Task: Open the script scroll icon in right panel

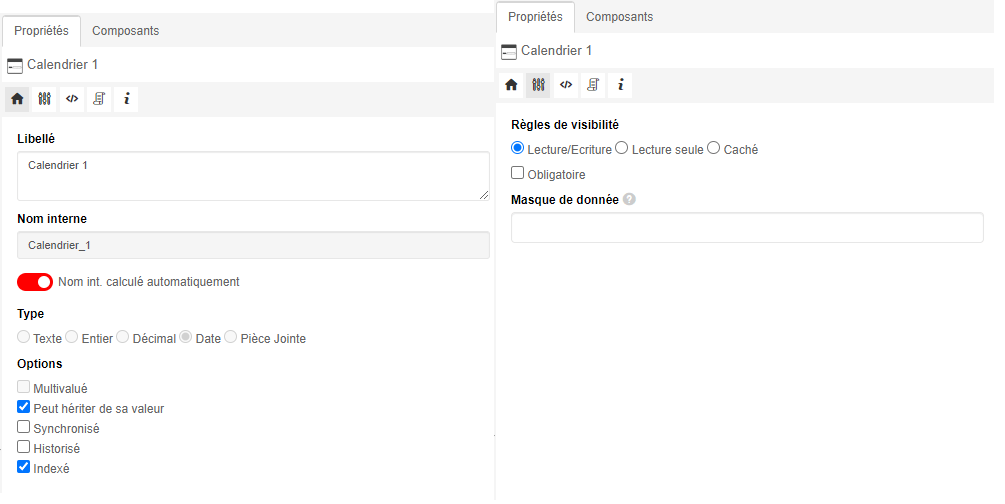Action: point(593,85)
